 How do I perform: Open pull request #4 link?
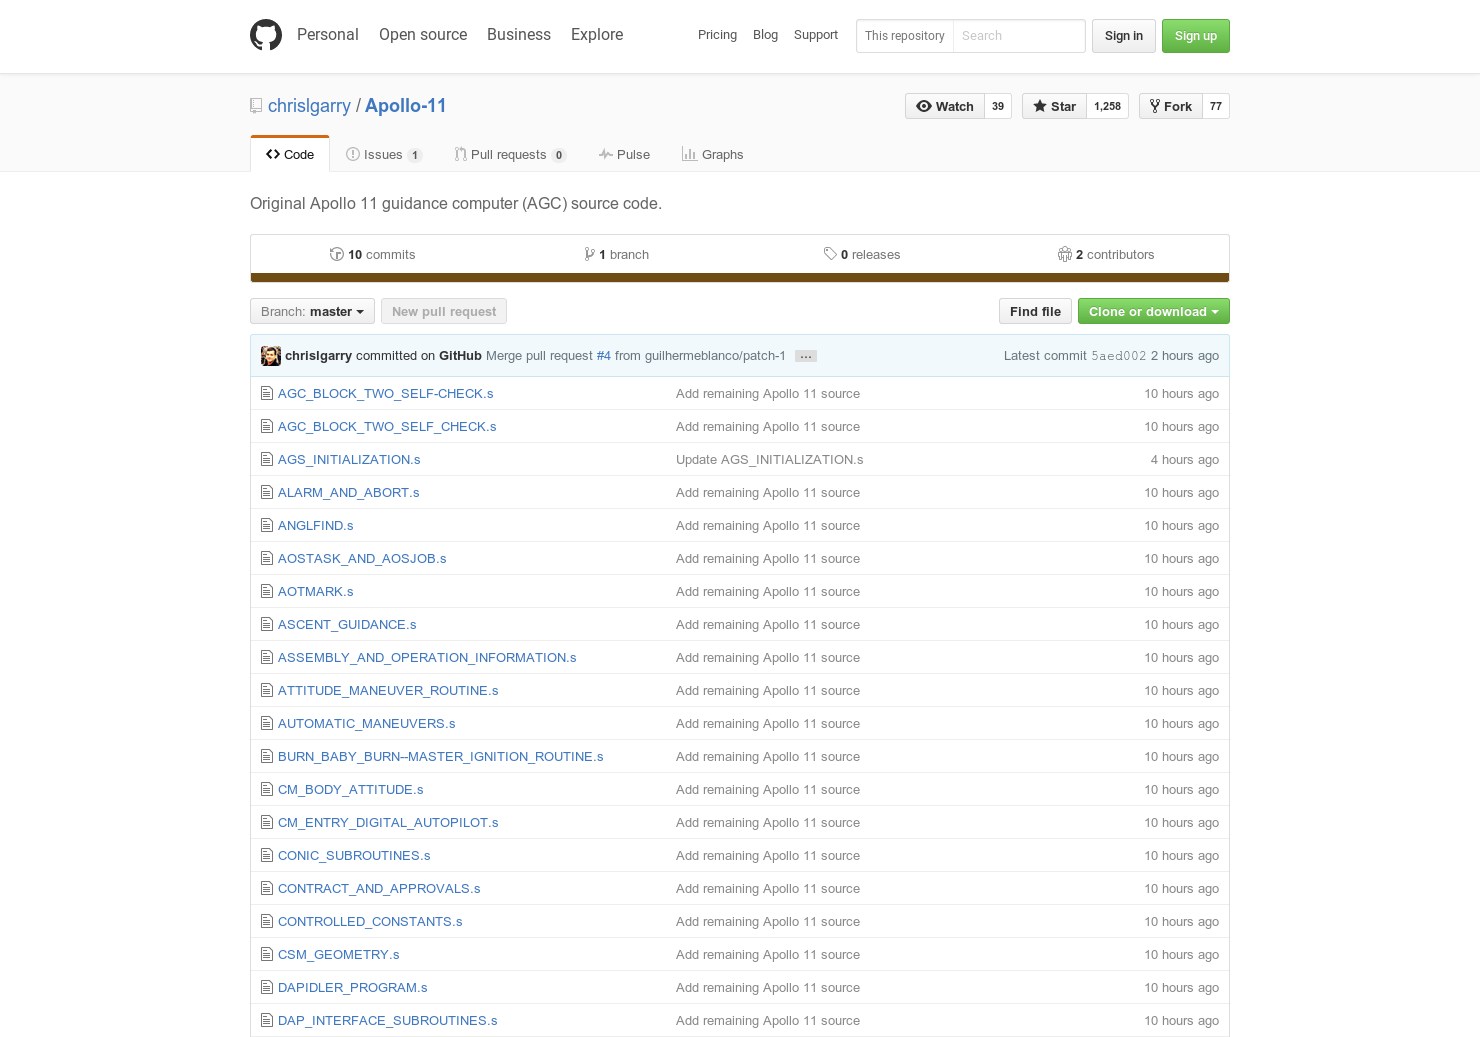(x=603, y=356)
